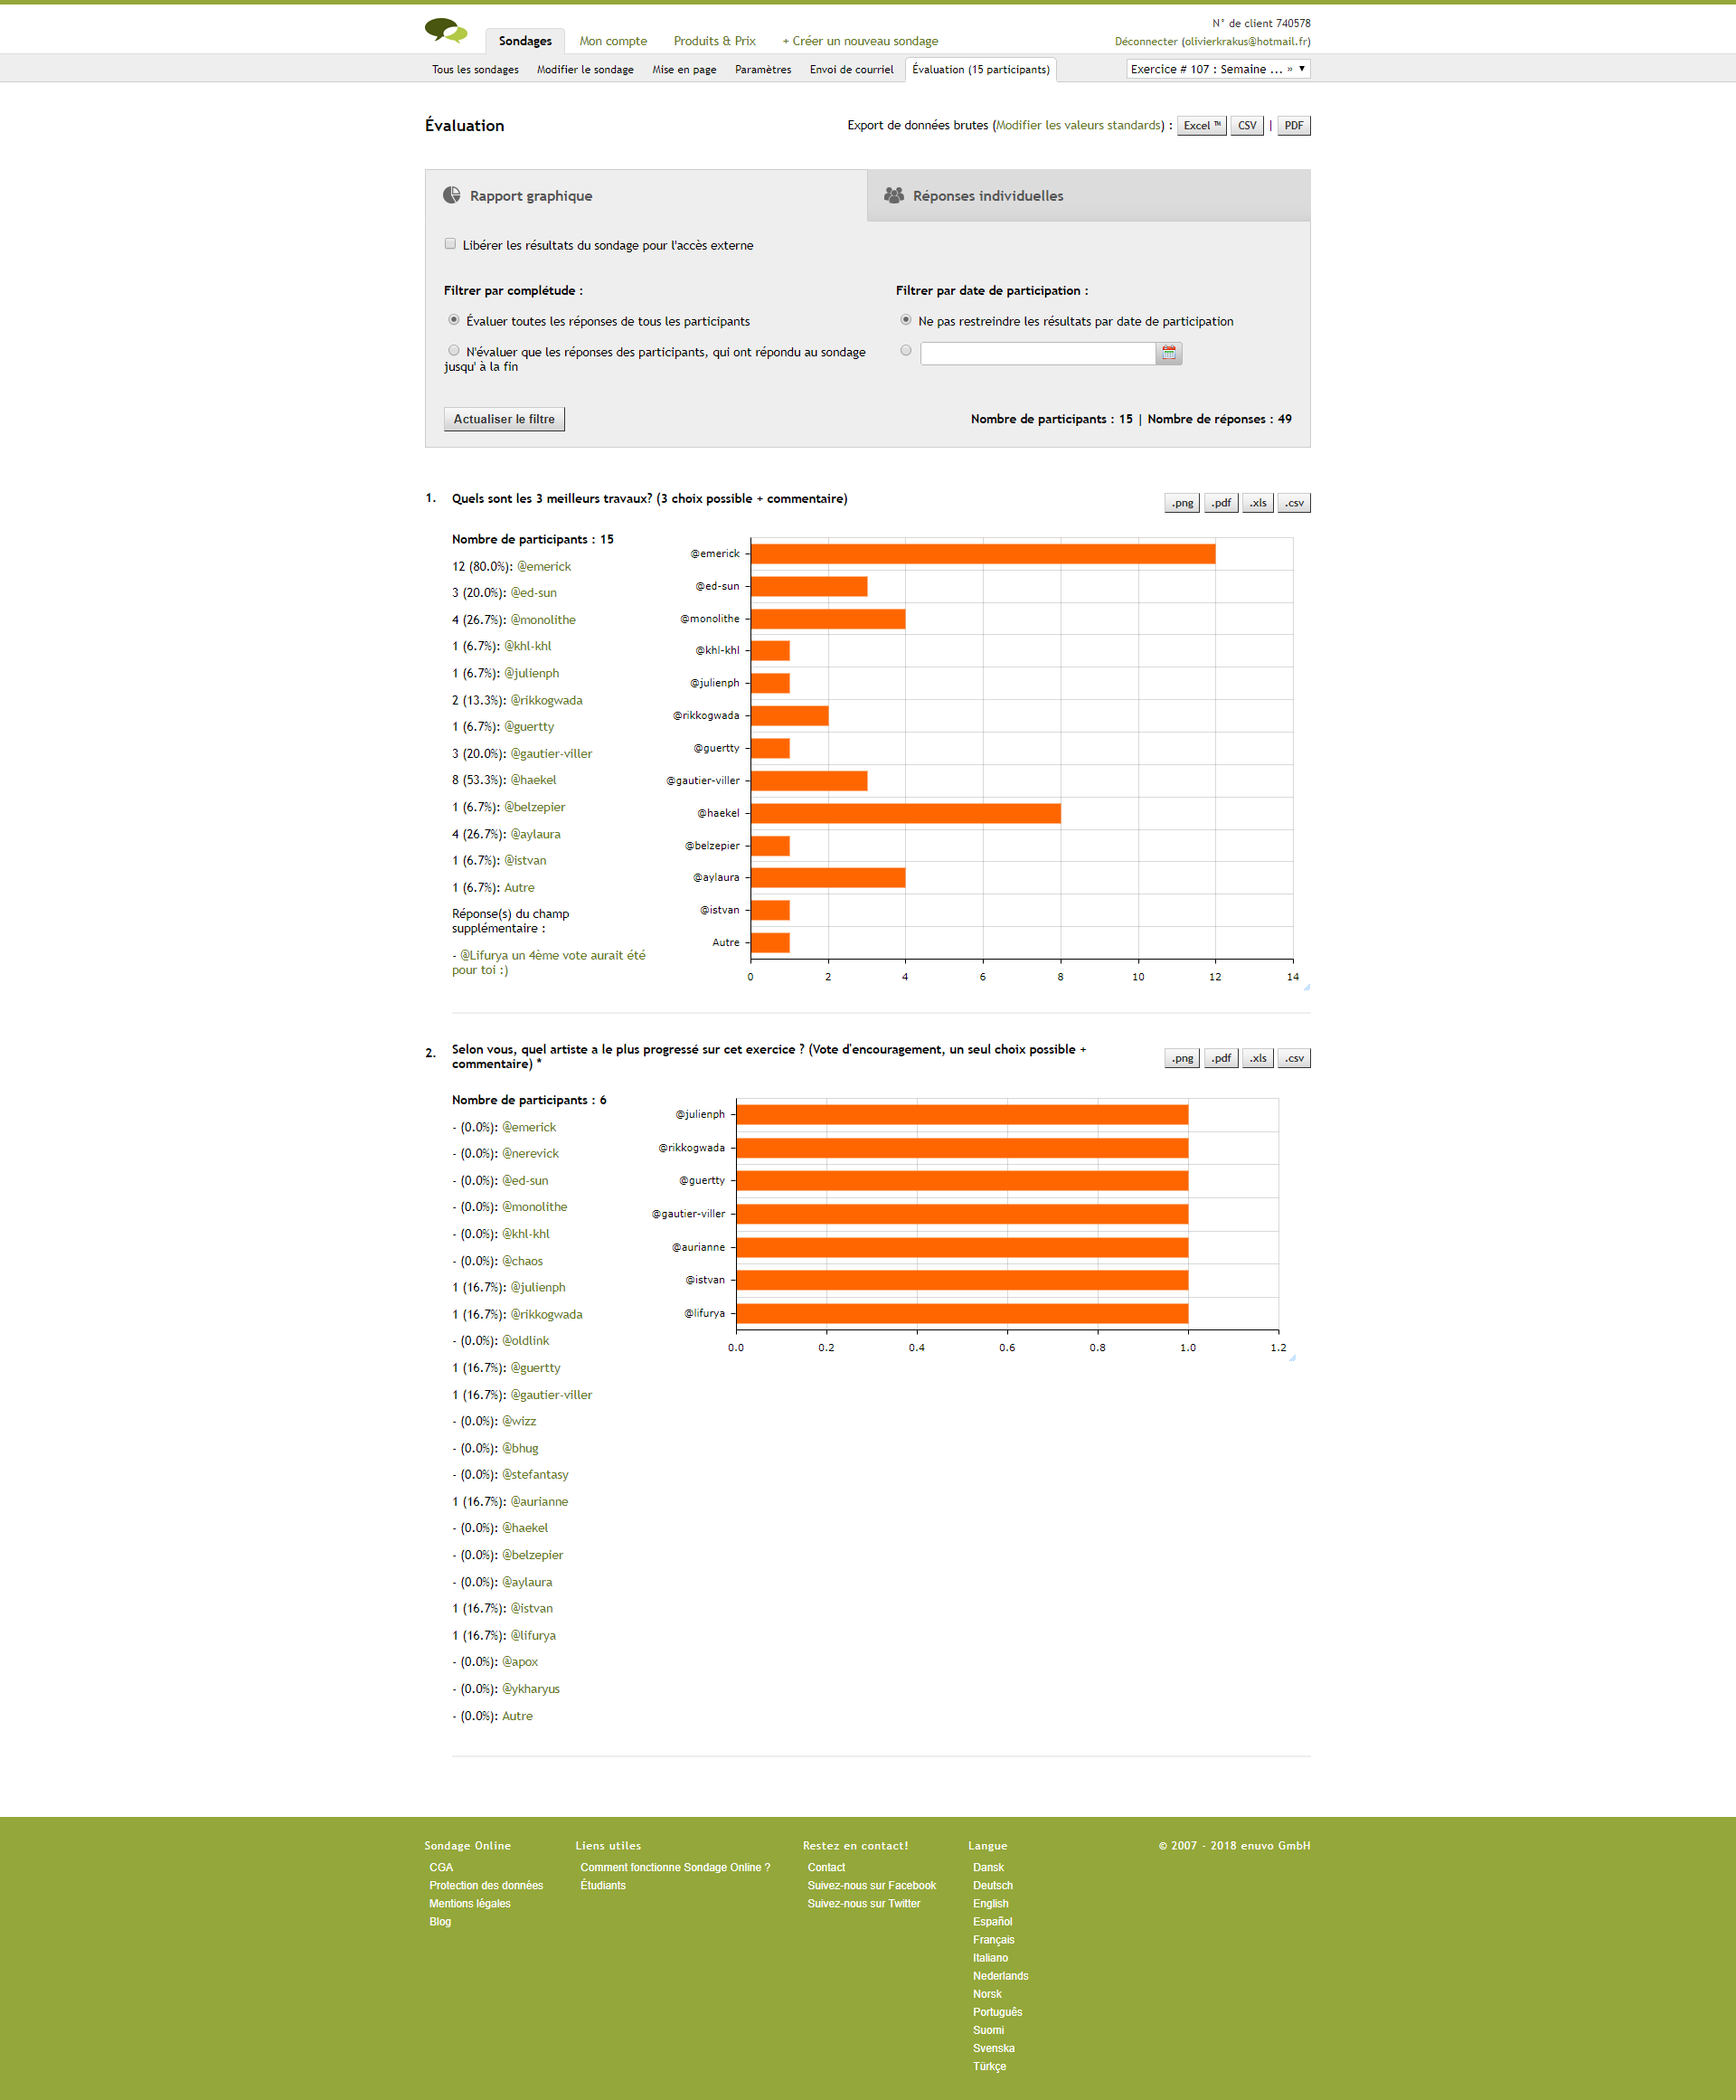Click the pie chart Rapport graphique icon

(452, 195)
